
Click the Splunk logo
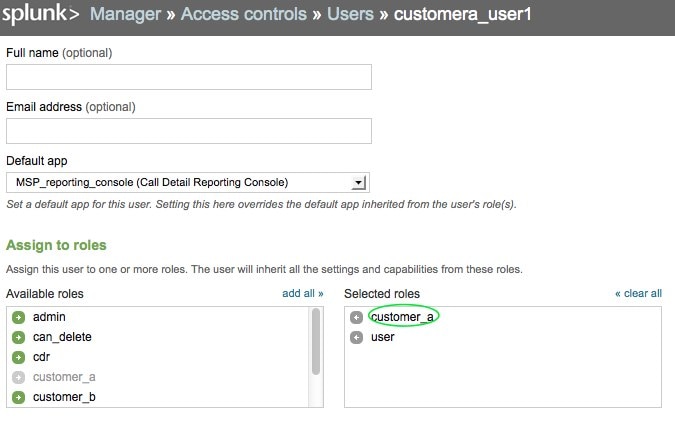click(x=40, y=16)
